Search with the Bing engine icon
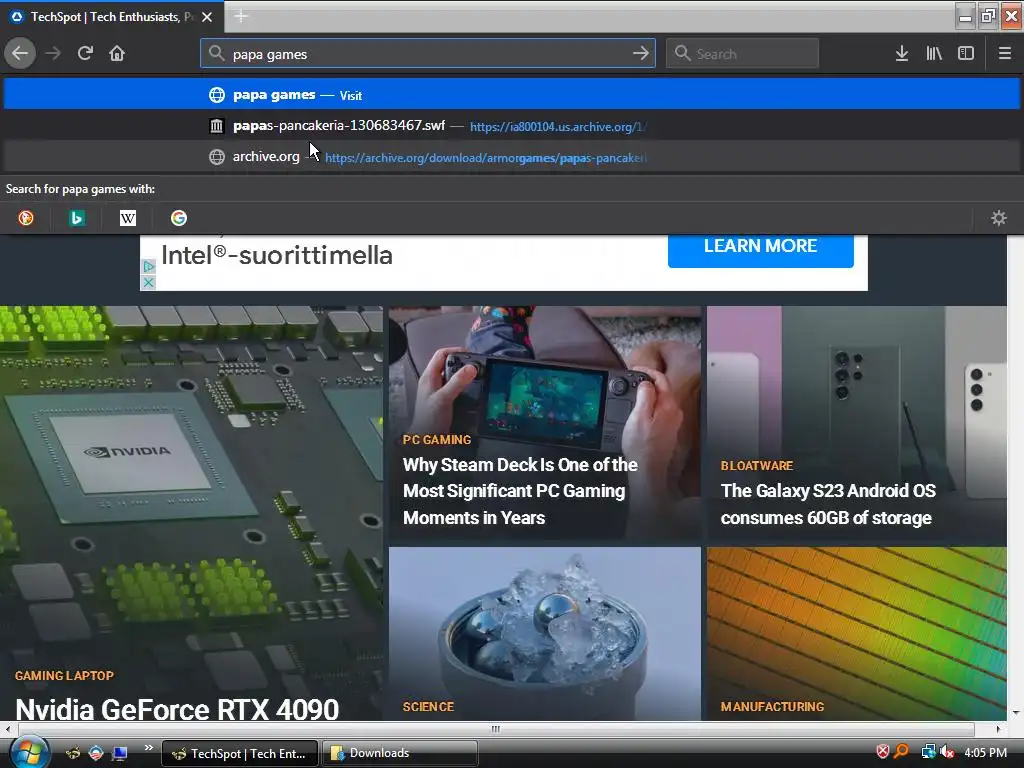Viewport: 1024px width, 768px height. coord(77,218)
